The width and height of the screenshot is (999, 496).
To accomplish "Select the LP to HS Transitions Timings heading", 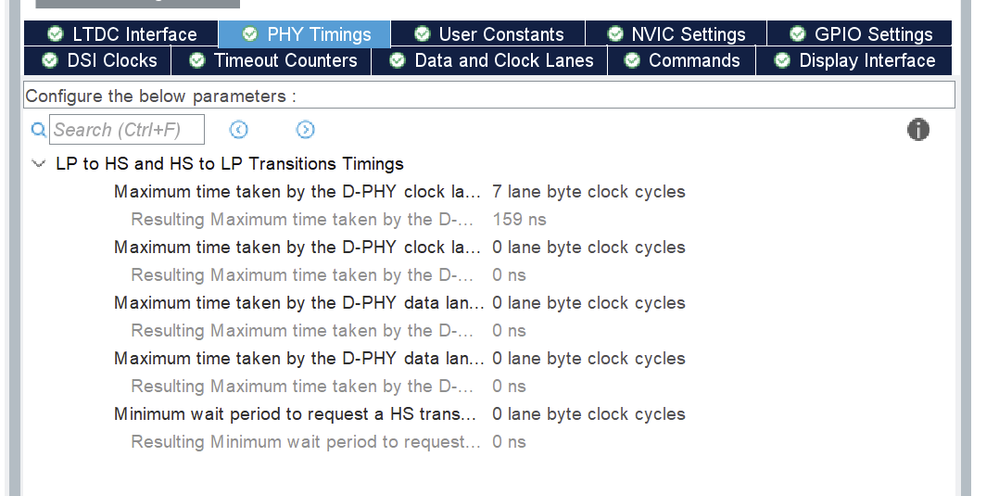I will coord(229,164).
